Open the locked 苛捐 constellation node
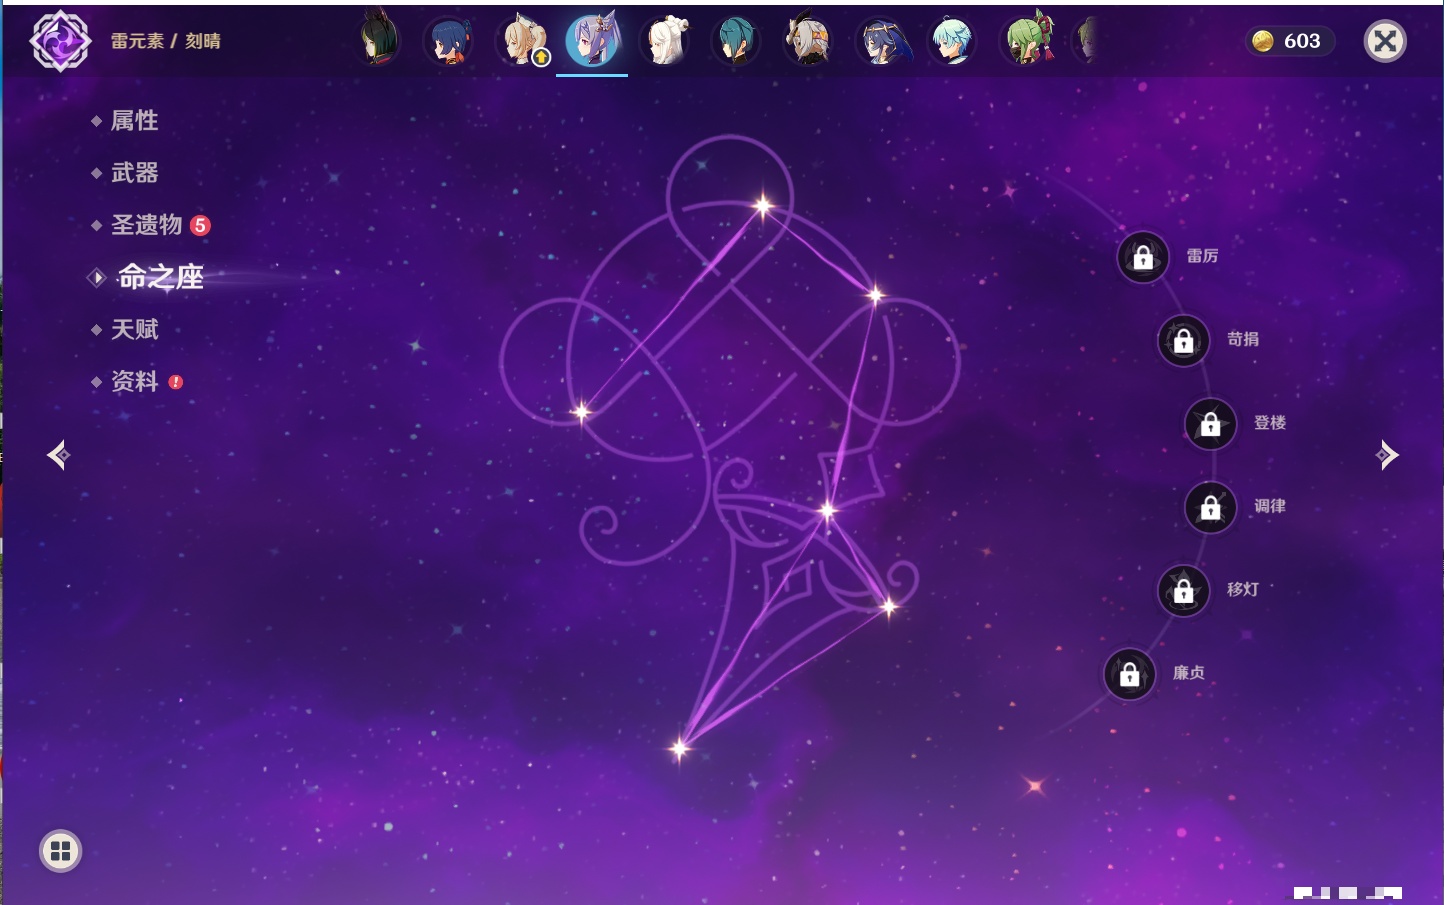The image size is (1444, 905). 1184,340
